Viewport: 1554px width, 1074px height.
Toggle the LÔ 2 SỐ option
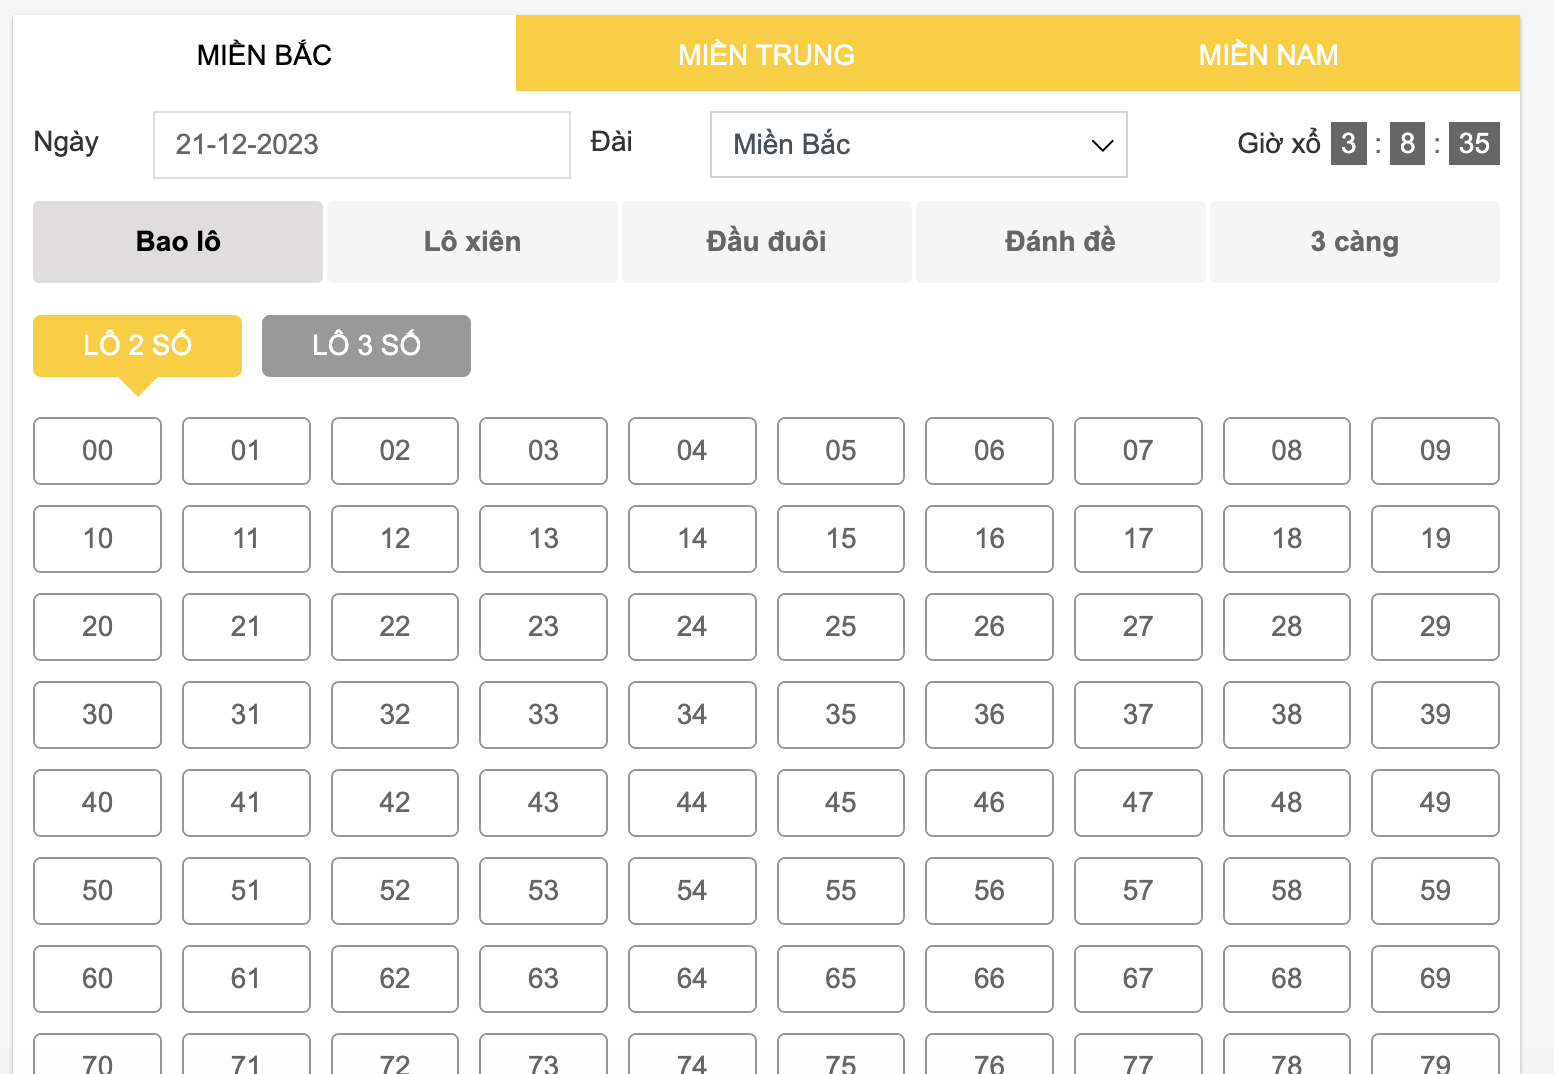pyautogui.click(x=137, y=344)
